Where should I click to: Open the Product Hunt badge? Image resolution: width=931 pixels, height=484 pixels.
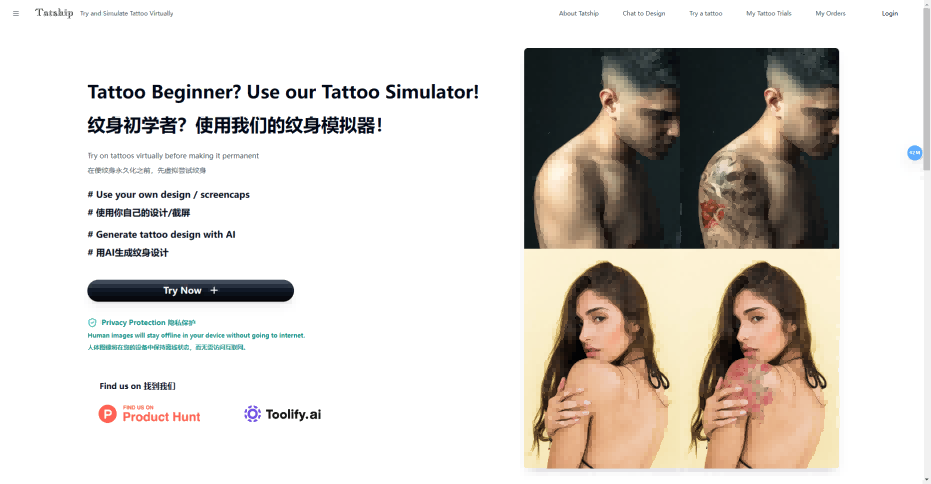tap(150, 414)
